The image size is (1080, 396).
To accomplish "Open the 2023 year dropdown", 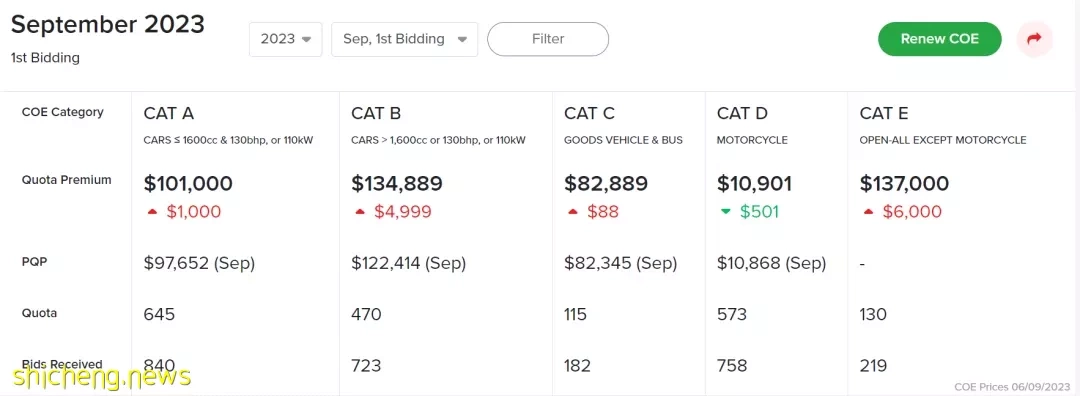I will click(x=285, y=39).
